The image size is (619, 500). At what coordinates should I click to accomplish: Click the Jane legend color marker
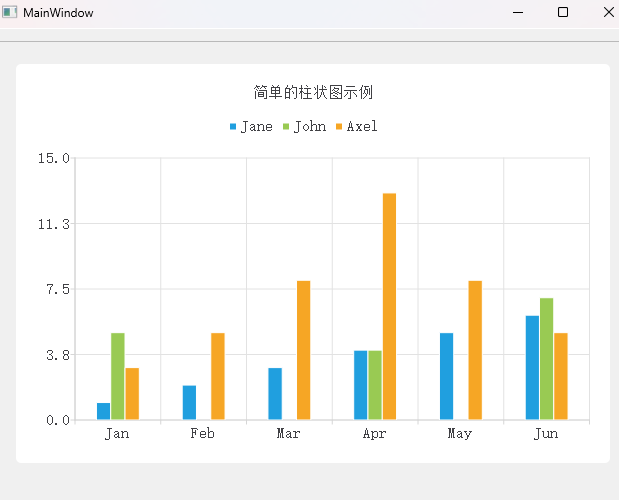click(233, 127)
